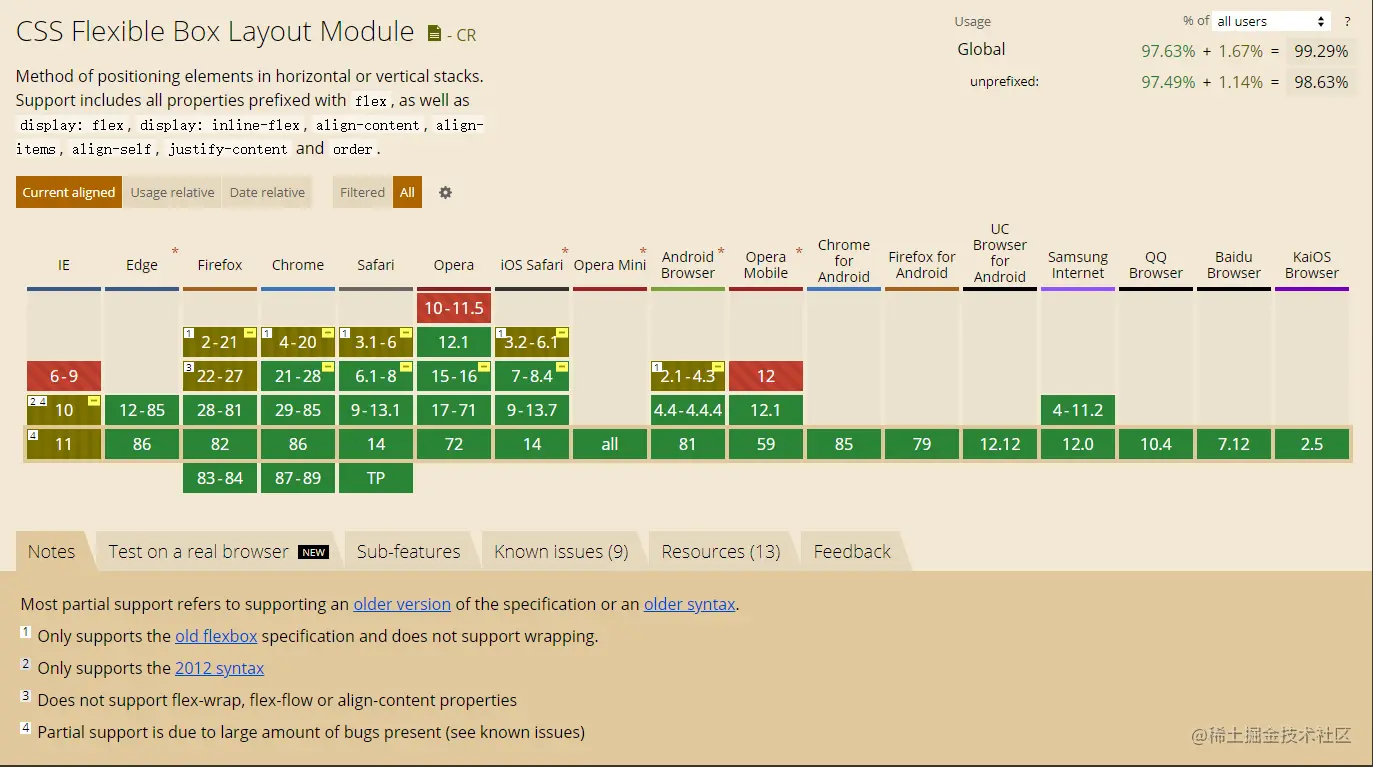Click UC Browser 12.12 cell
1373x767 pixels.
pyautogui.click(x=1000, y=444)
